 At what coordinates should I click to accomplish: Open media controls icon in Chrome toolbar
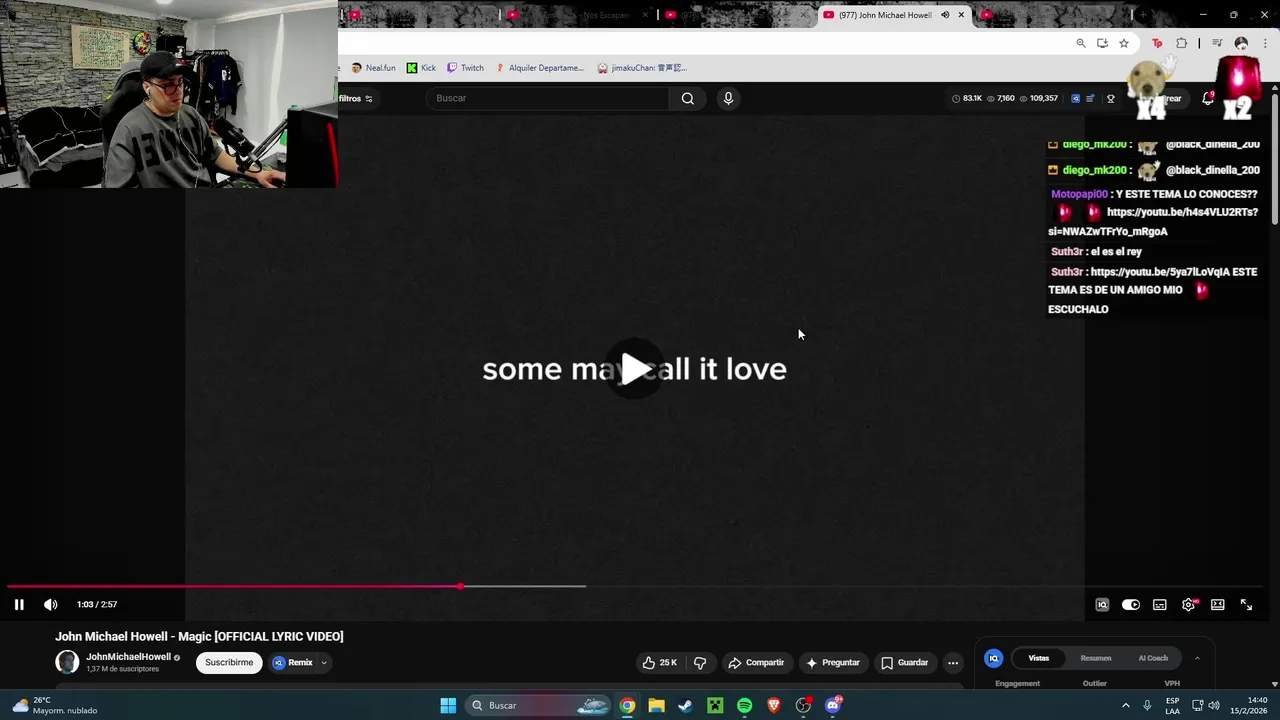[1217, 43]
